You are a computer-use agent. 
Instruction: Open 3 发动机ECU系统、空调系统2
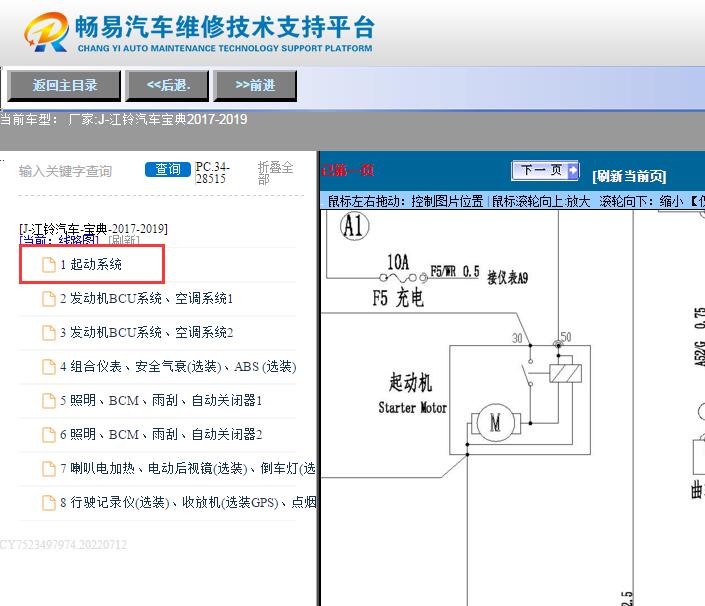pyautogui.click(x=147, y=333)
